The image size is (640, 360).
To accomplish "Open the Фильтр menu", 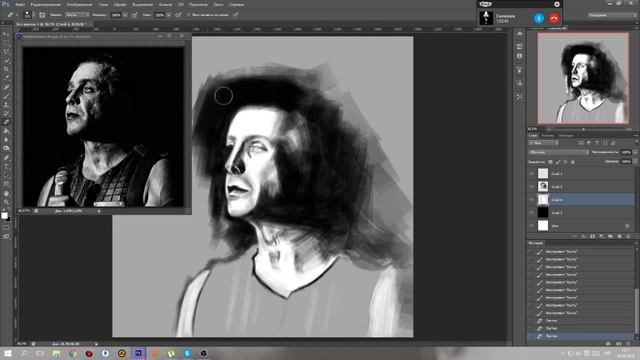I will 165,4.
